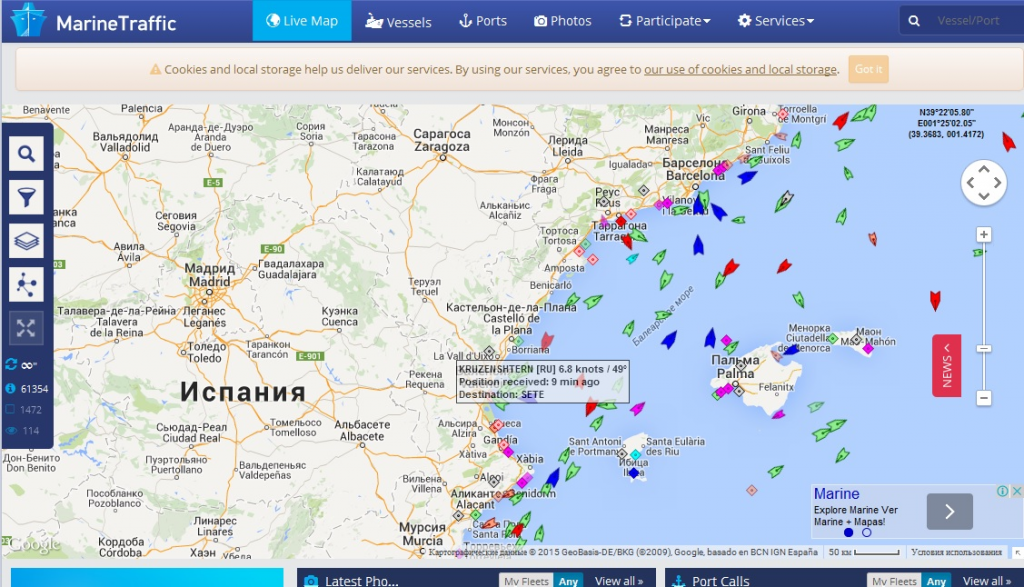The image size is (1024, 587).
Task: Select the blue vessel marker at Ibiza
Action: click(x=633, y=472)
